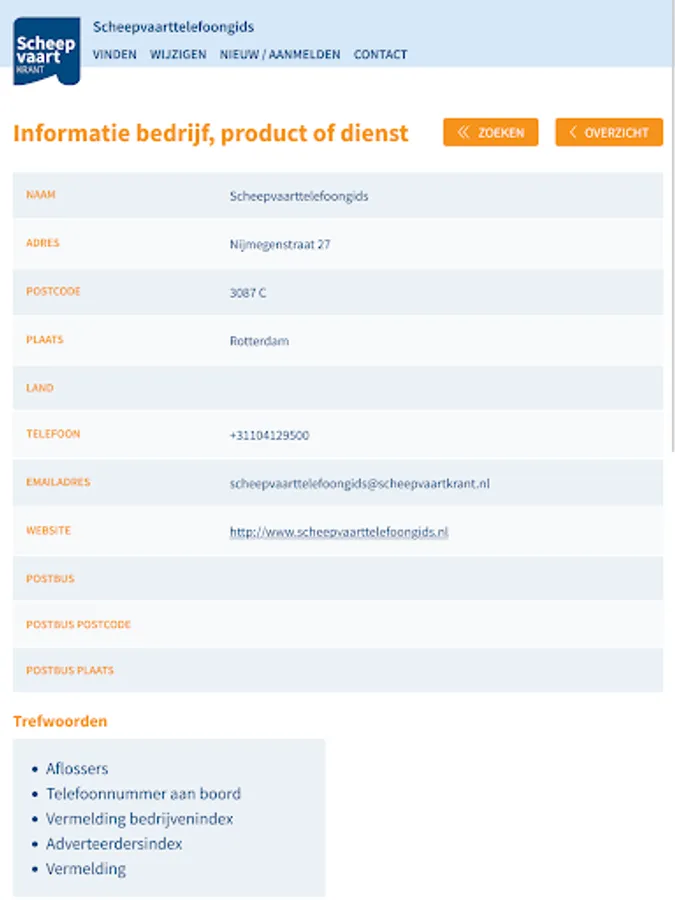Open the Contact menu item
The width and height of the screenshot is (675, 900).
coord(380,55)
